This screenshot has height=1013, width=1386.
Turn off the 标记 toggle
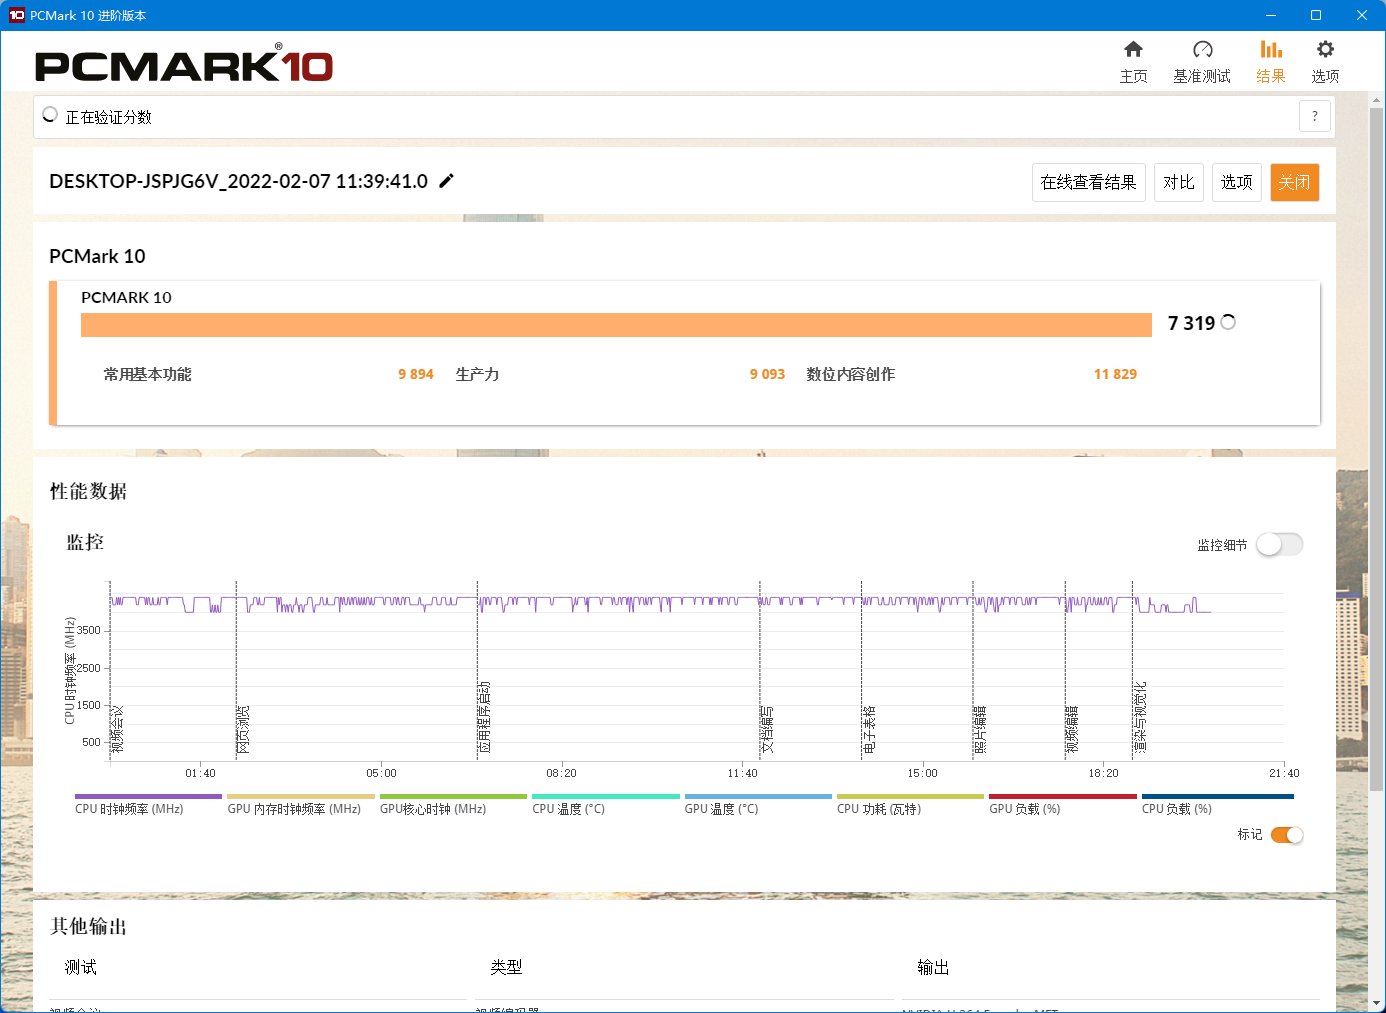click(x=1287, y=835)
